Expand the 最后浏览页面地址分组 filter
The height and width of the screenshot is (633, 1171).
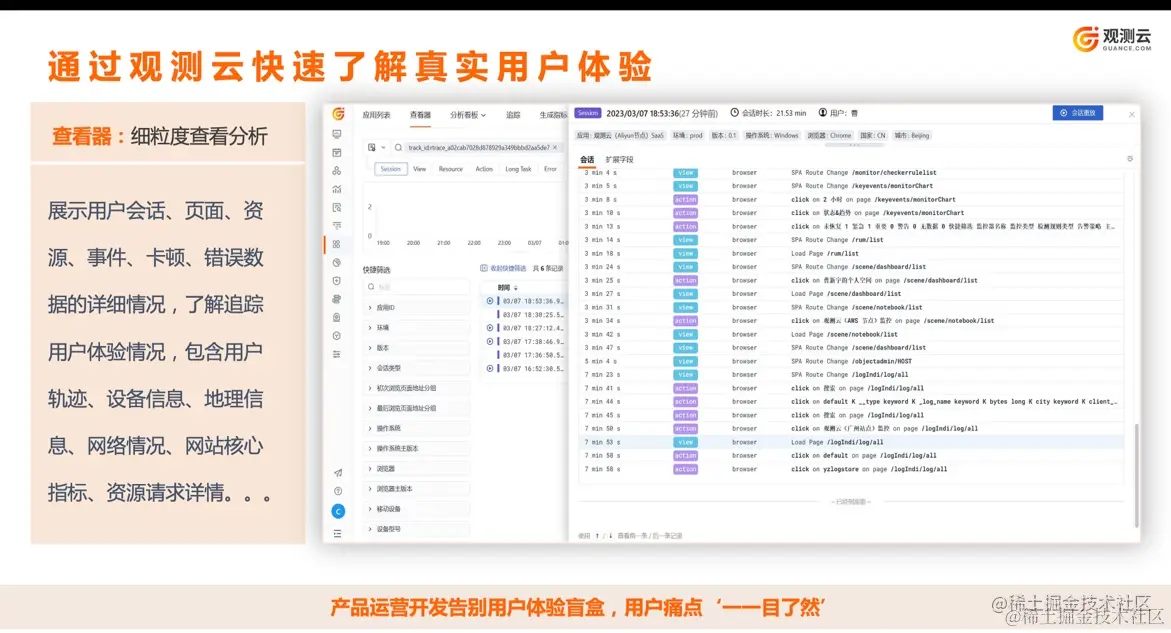(x=418, y=408)
